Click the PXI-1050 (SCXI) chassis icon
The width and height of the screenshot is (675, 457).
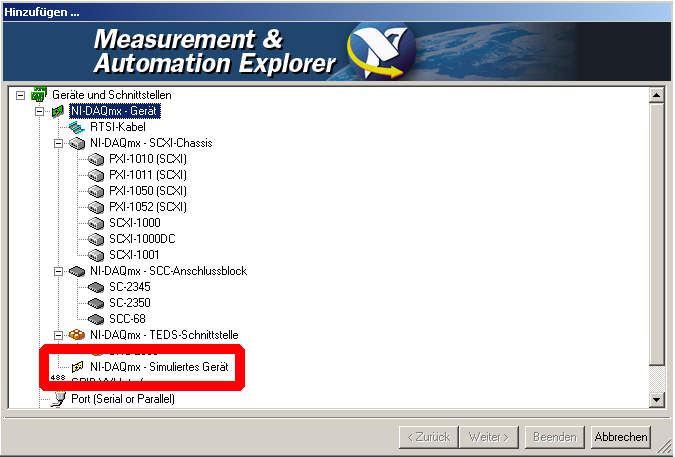tap(96, 191)
